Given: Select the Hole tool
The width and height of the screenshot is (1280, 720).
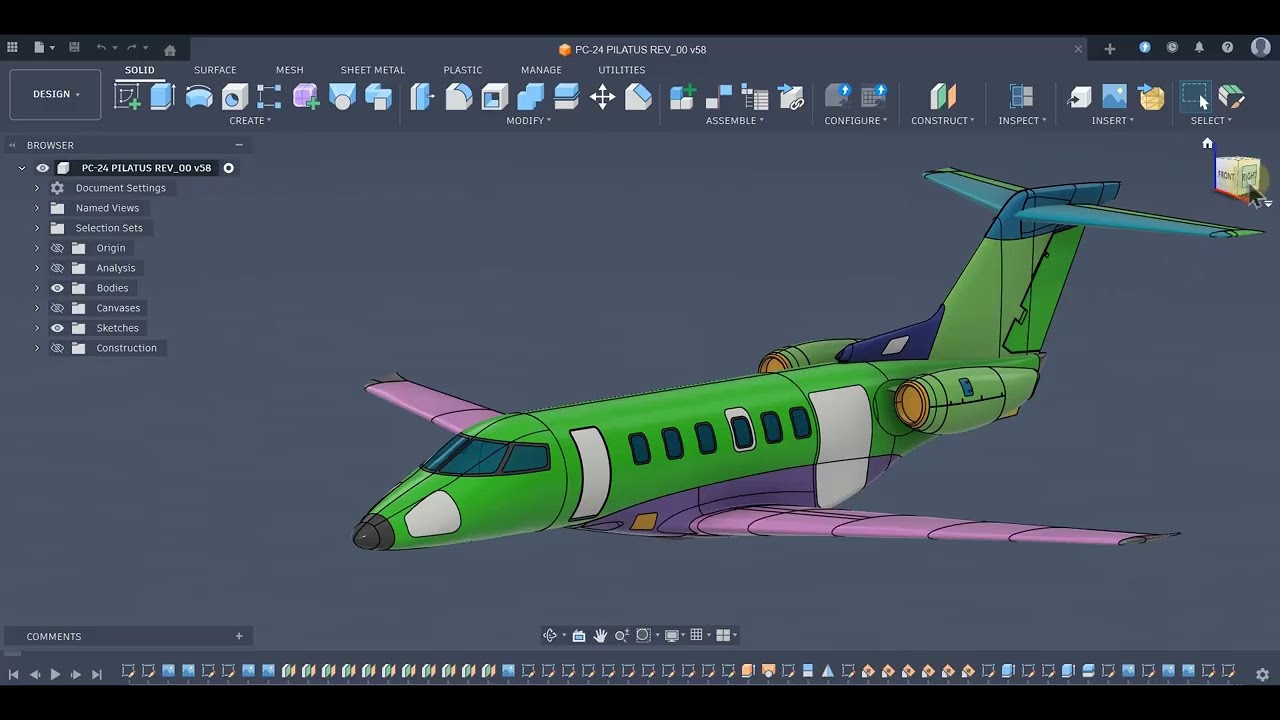Looking at the screenshot, I should pyautogui.click(x=235, y=96).
